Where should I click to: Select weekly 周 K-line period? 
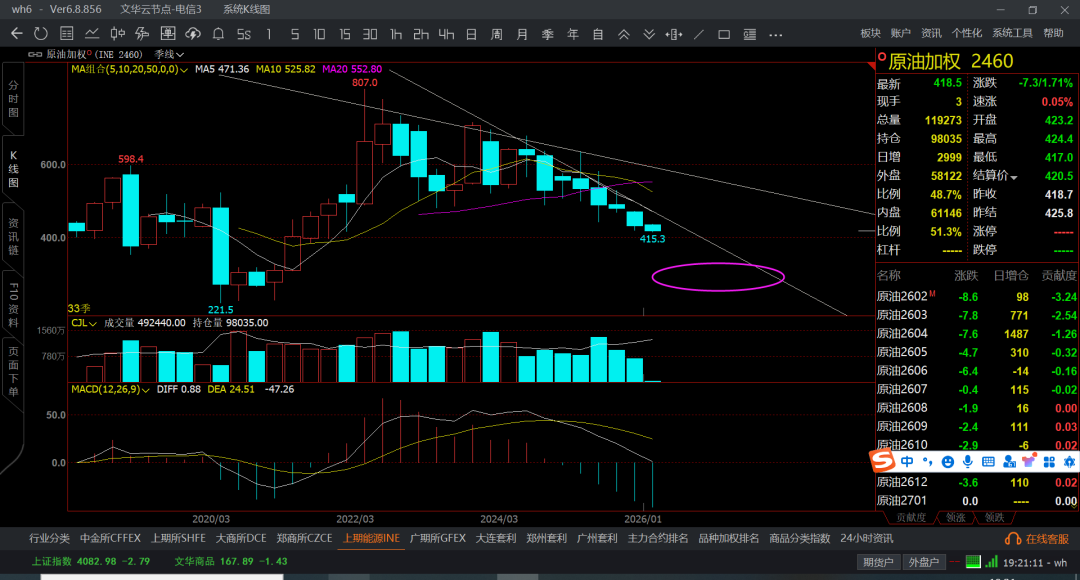497,34
